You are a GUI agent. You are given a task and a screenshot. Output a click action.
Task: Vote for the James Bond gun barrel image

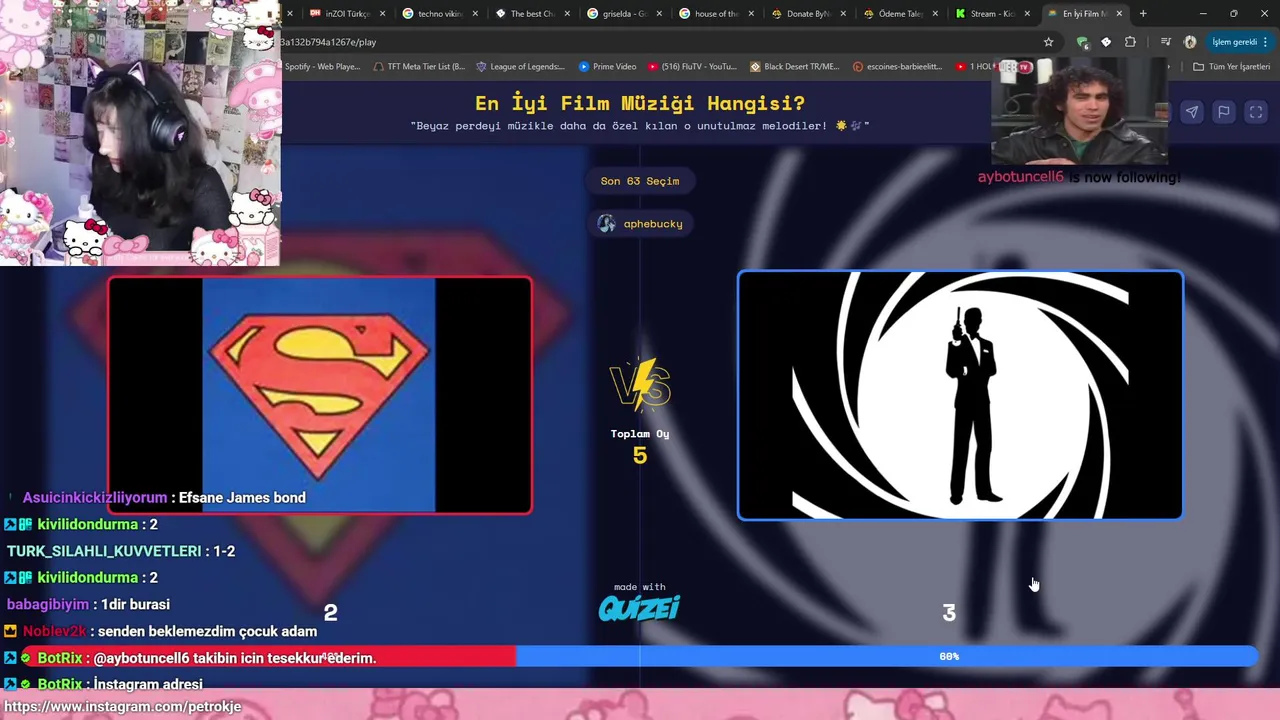[960, 395]
